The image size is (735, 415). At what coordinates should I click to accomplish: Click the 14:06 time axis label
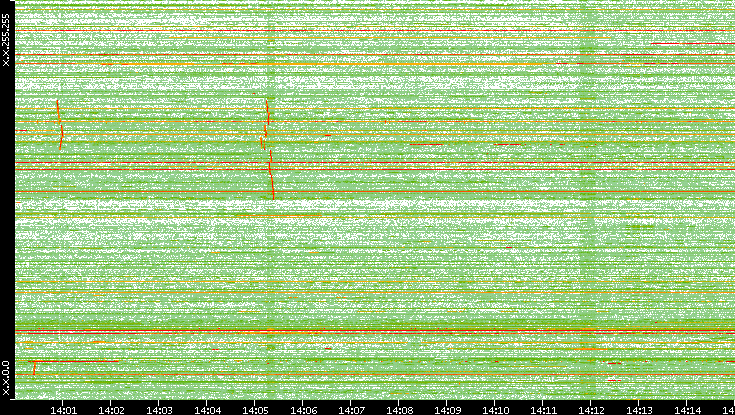pos(302,410)
